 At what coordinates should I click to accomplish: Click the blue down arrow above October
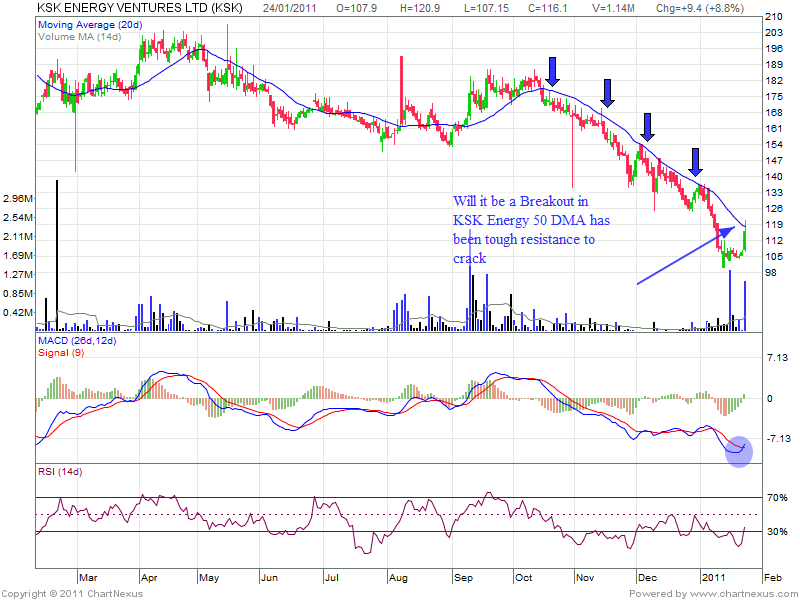click(553, 70)
